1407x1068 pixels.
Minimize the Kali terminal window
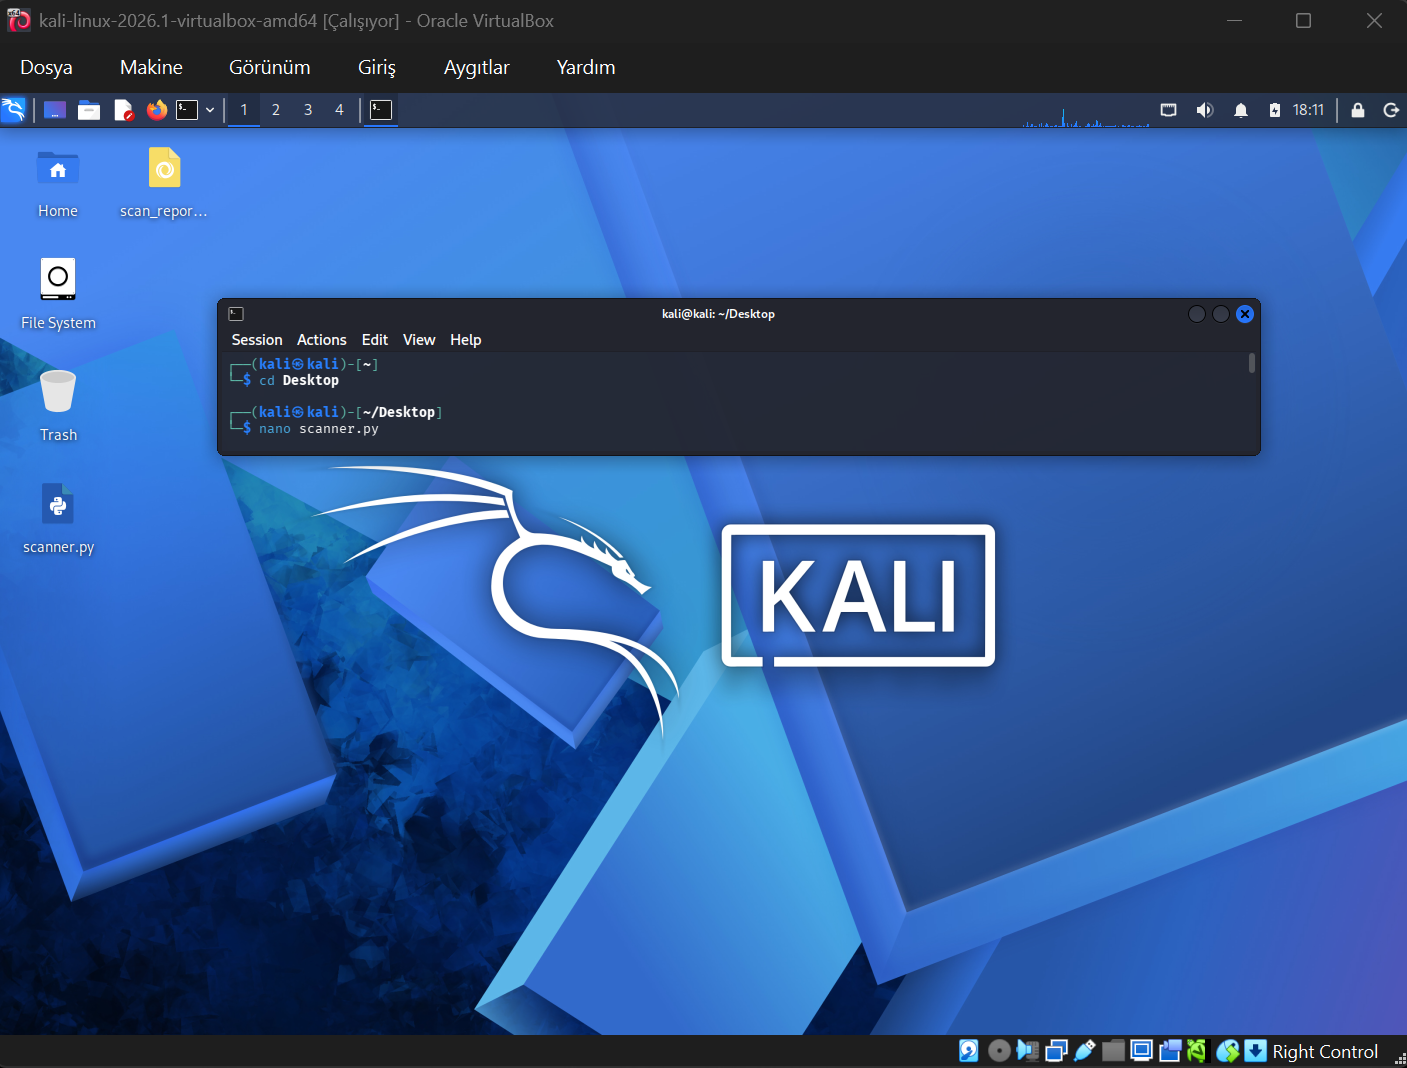point(1197,314)
